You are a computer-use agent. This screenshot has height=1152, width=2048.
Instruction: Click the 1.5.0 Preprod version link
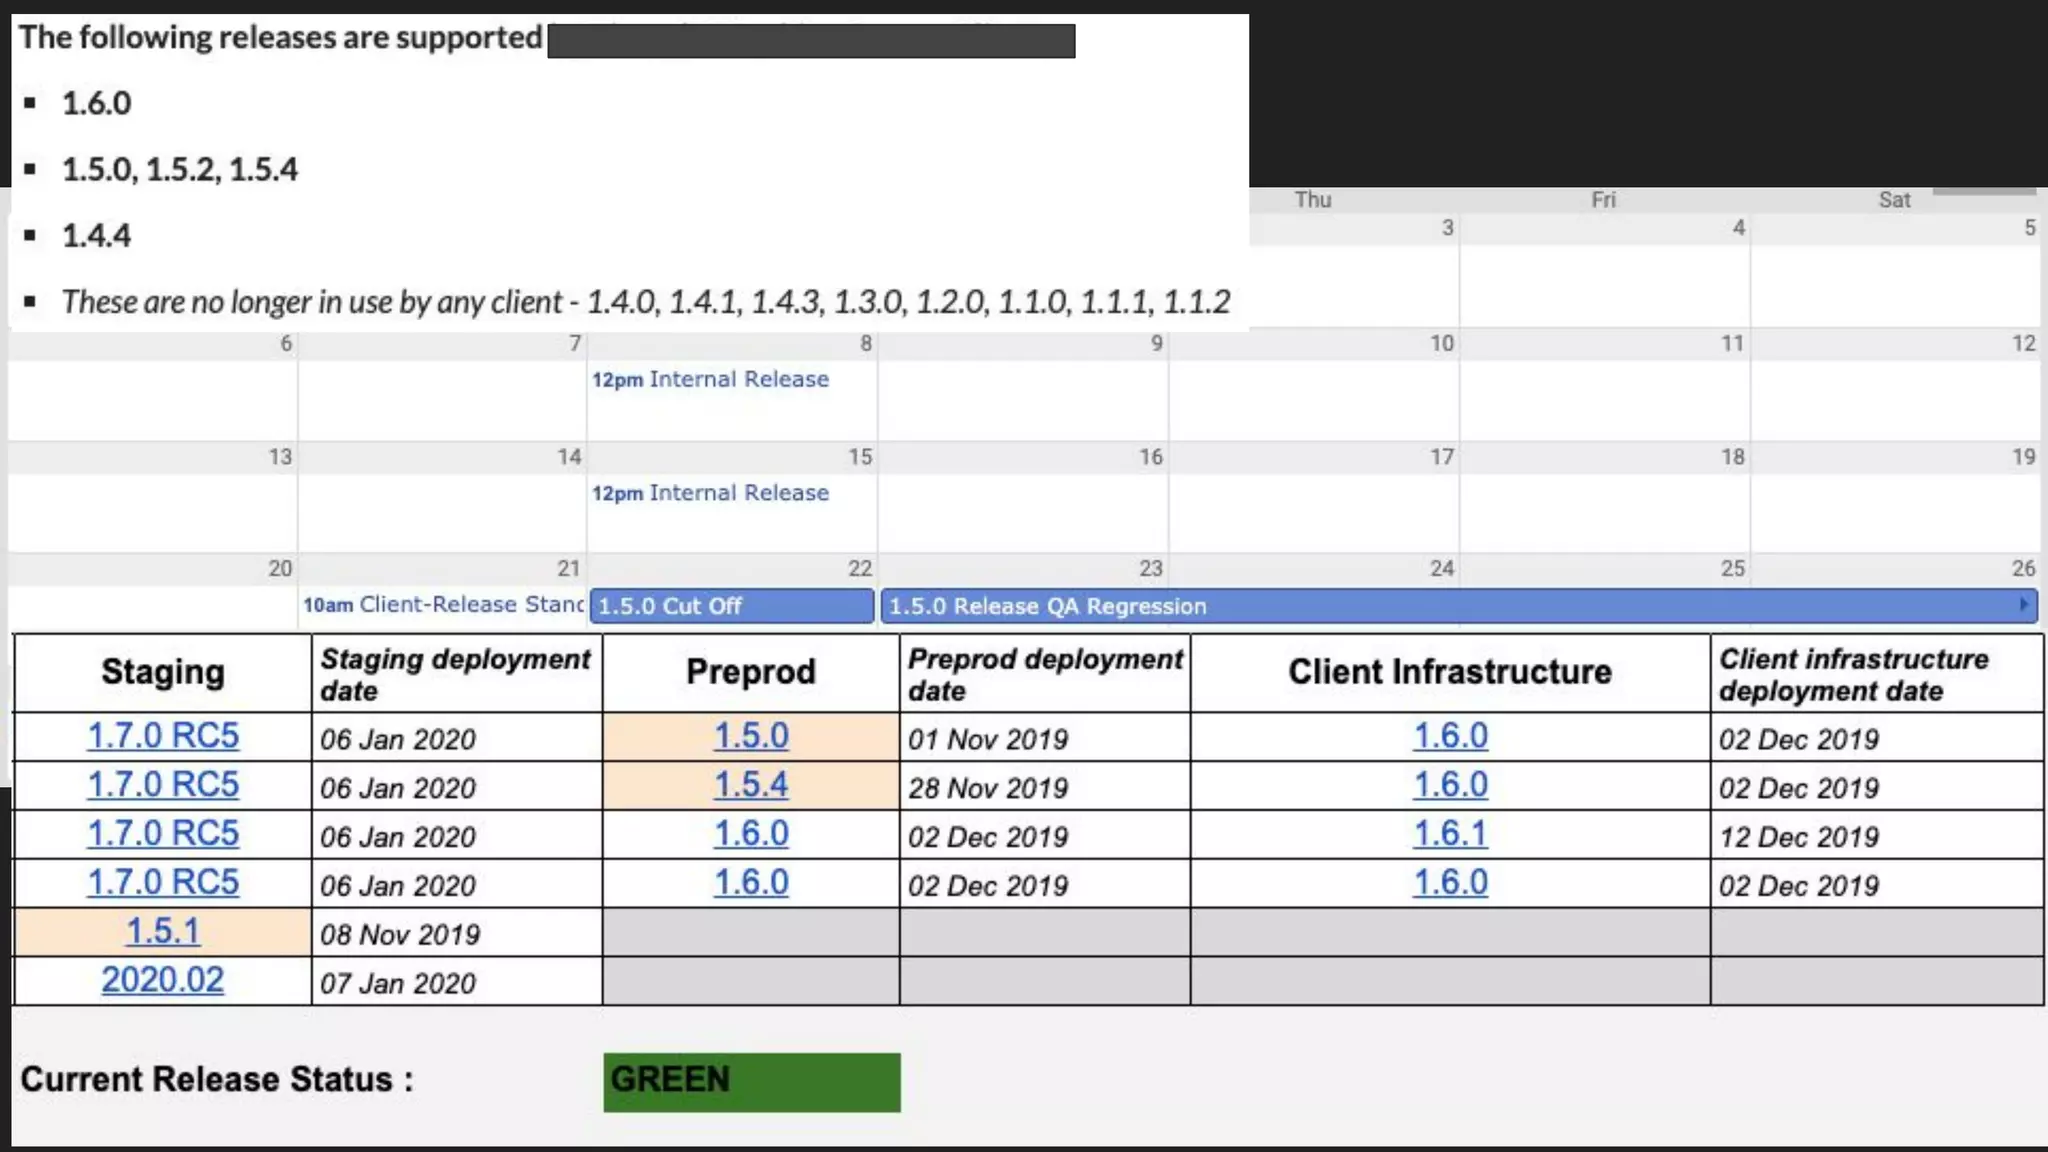tap(751, 736)
